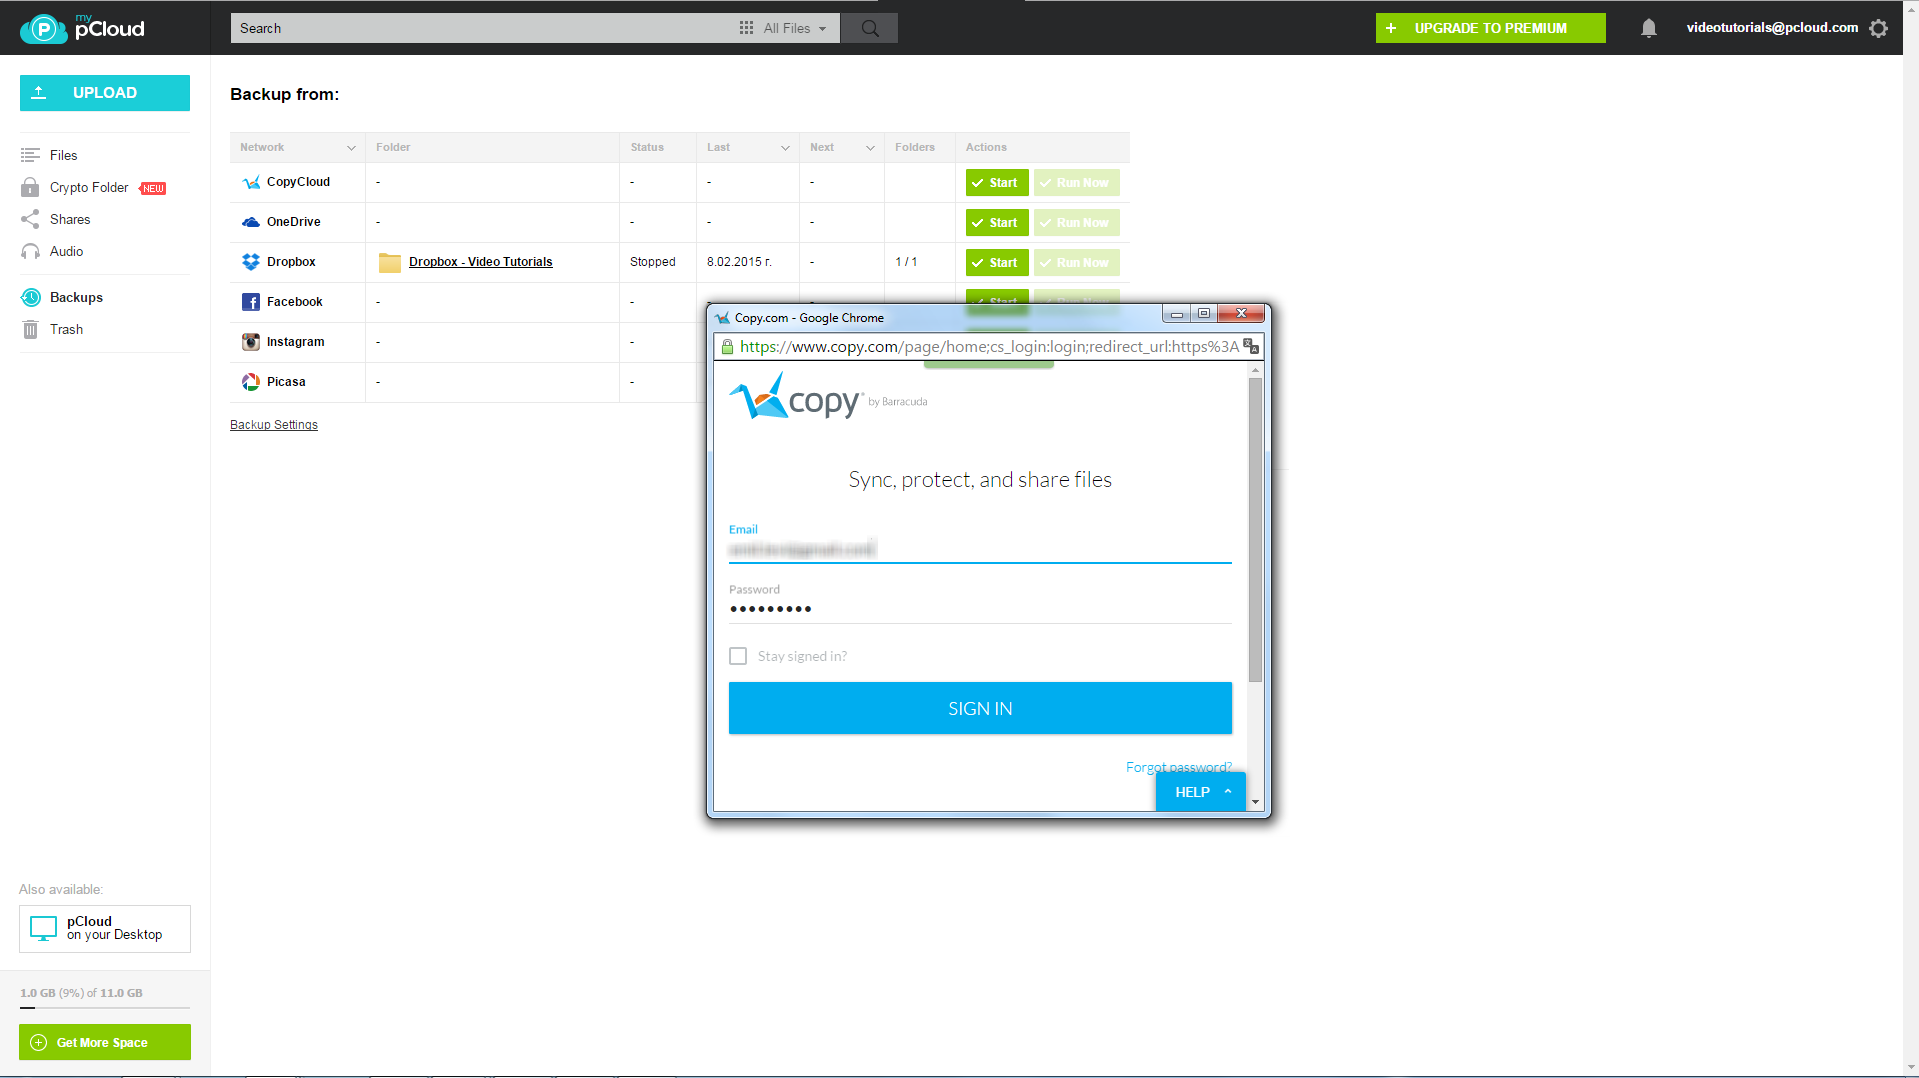Image resolution: width=1919 pixels, height=1078 pixels.
Task: Start the Dropbox backup
Action: pos(997,262)
